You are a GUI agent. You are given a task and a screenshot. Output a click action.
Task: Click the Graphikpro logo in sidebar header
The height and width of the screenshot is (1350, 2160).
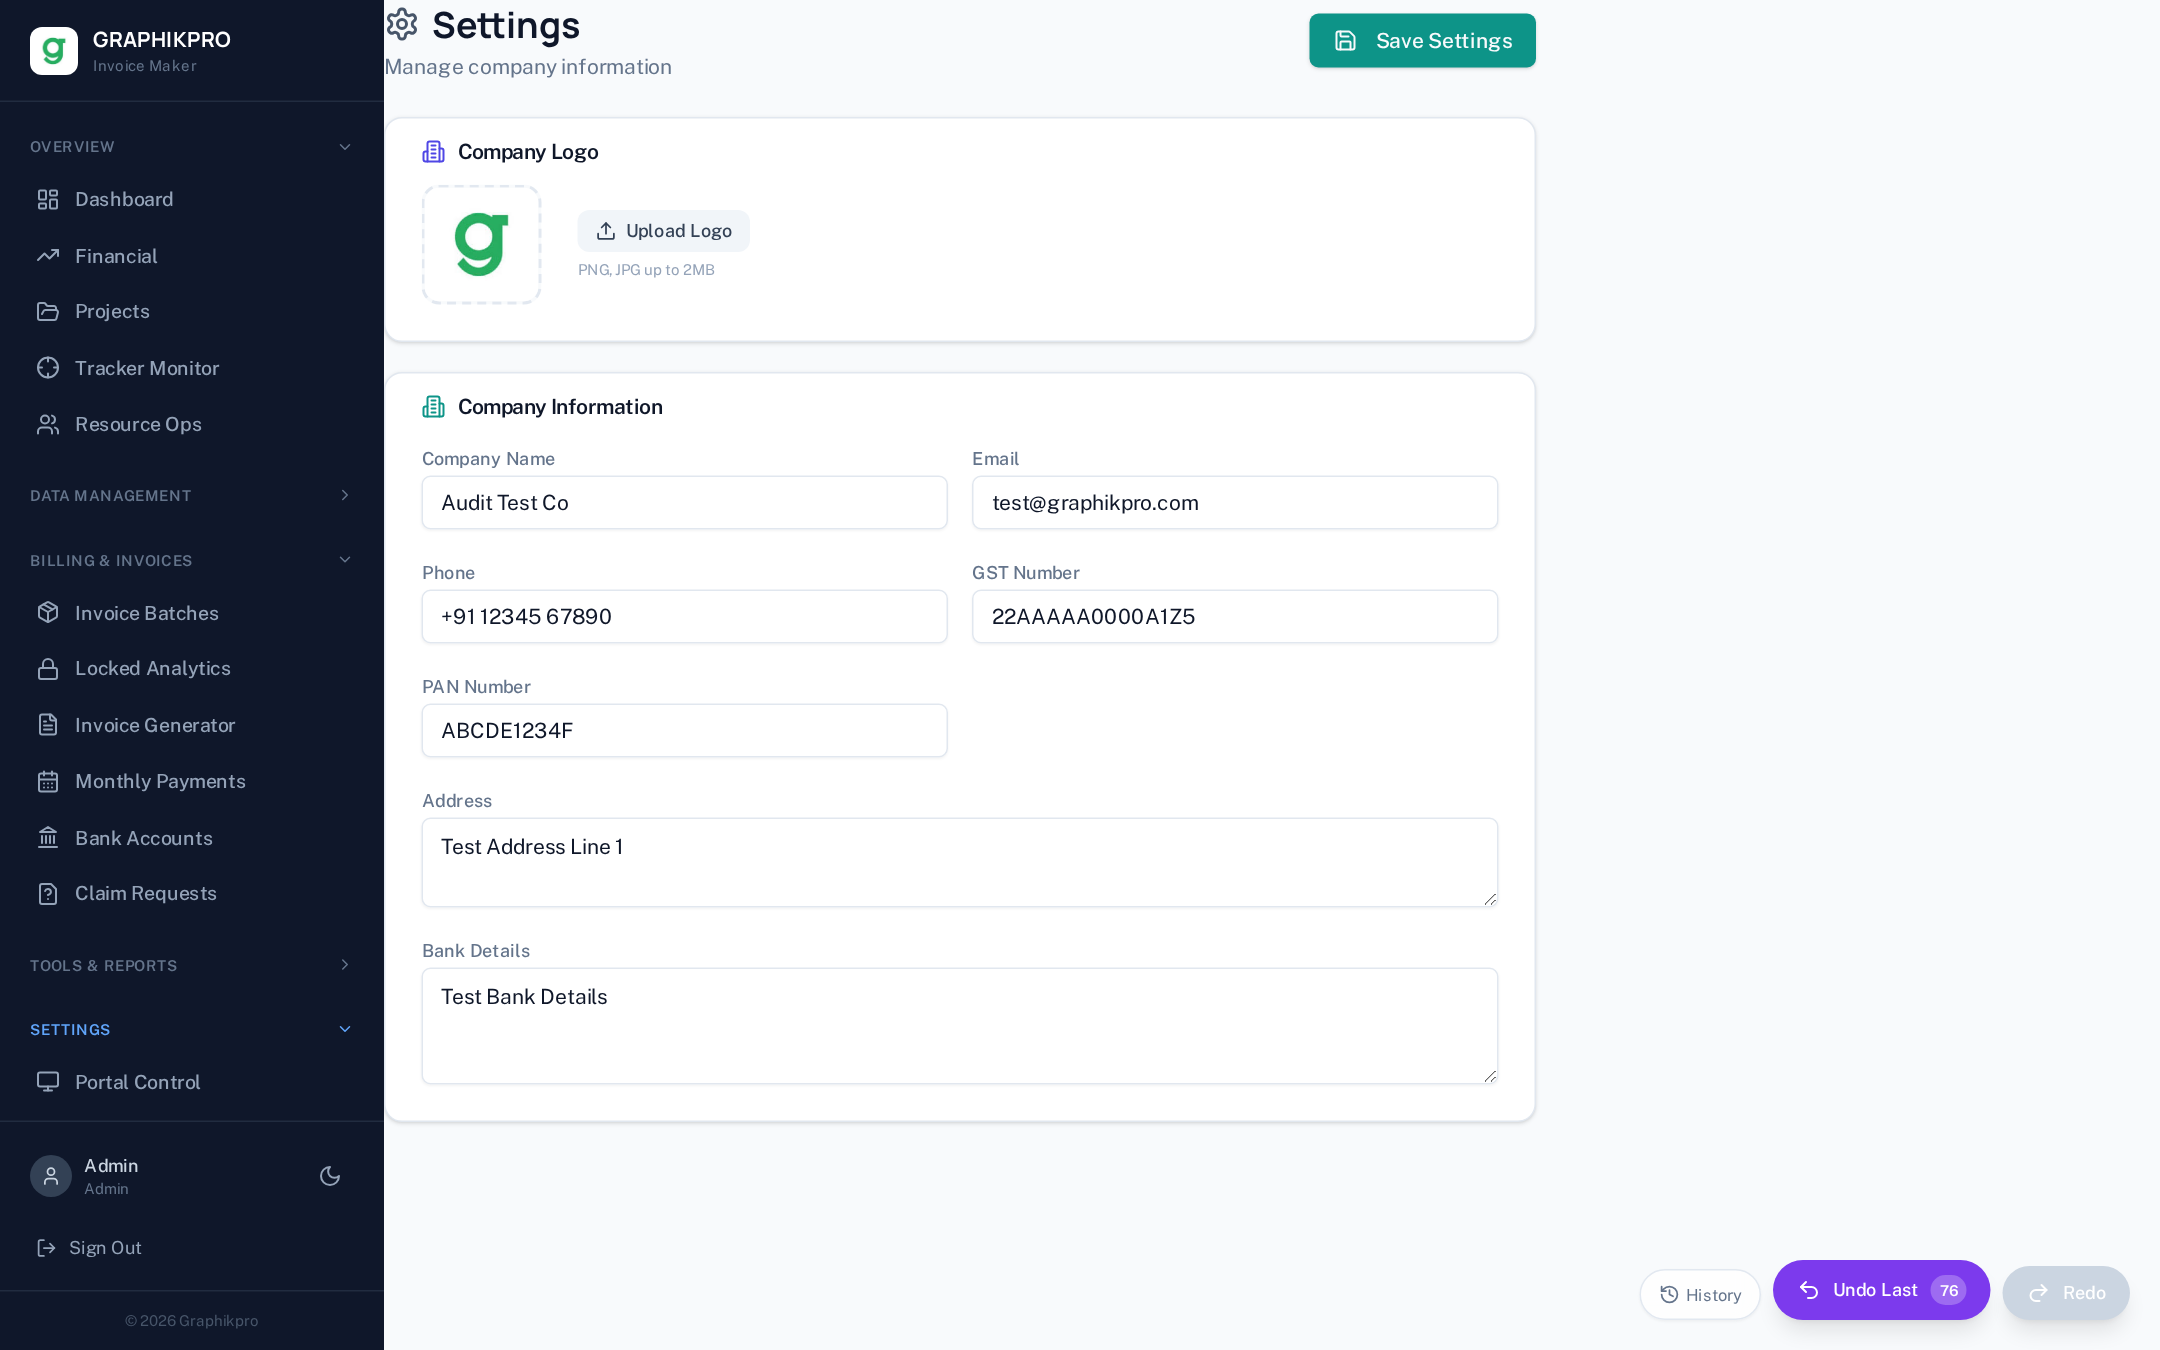pyautogui.click(x=54, y=51)
